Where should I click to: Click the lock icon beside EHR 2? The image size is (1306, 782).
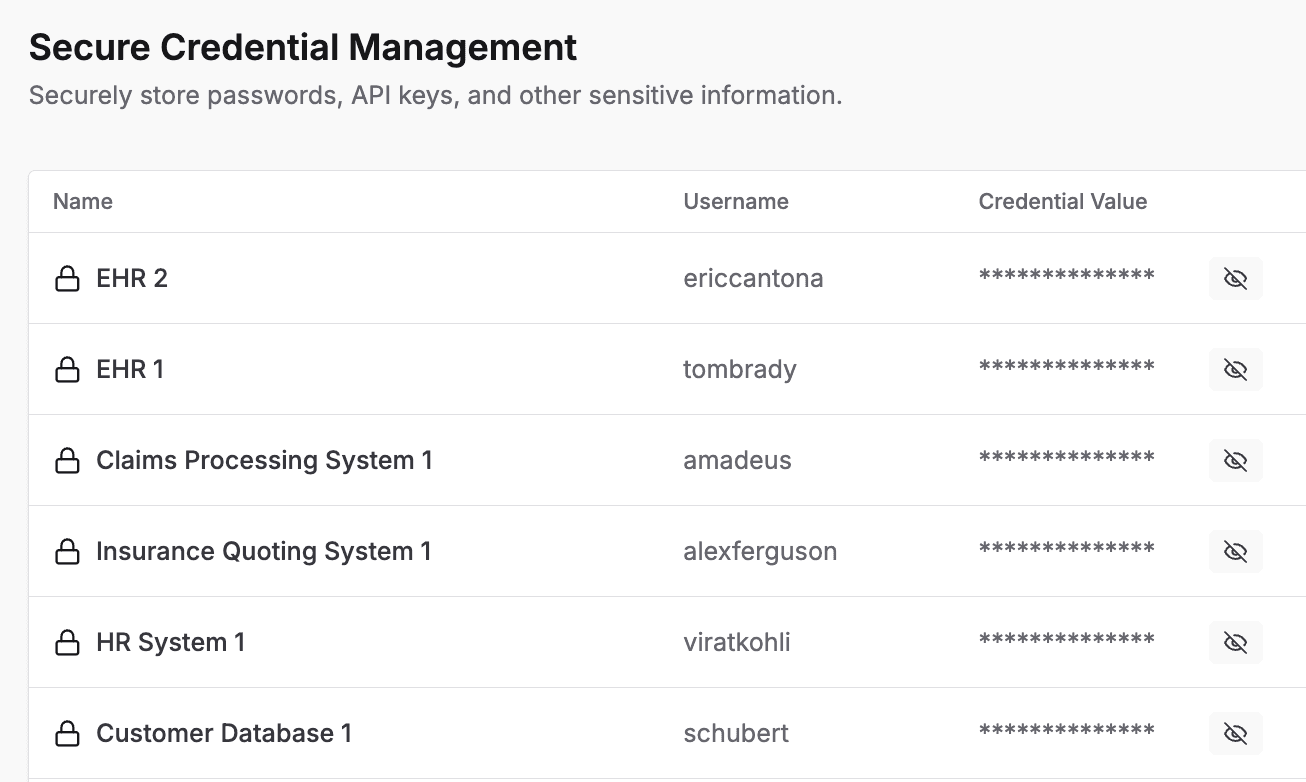tap(67, 279)
